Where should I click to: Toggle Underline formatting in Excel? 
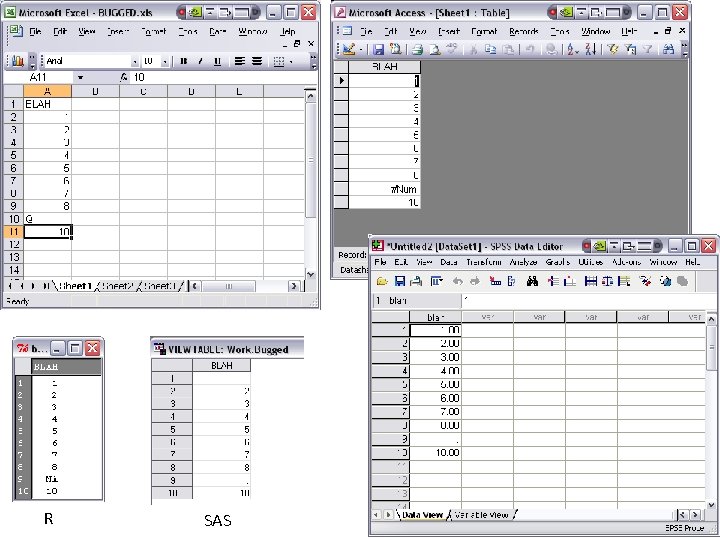(218, 61)
